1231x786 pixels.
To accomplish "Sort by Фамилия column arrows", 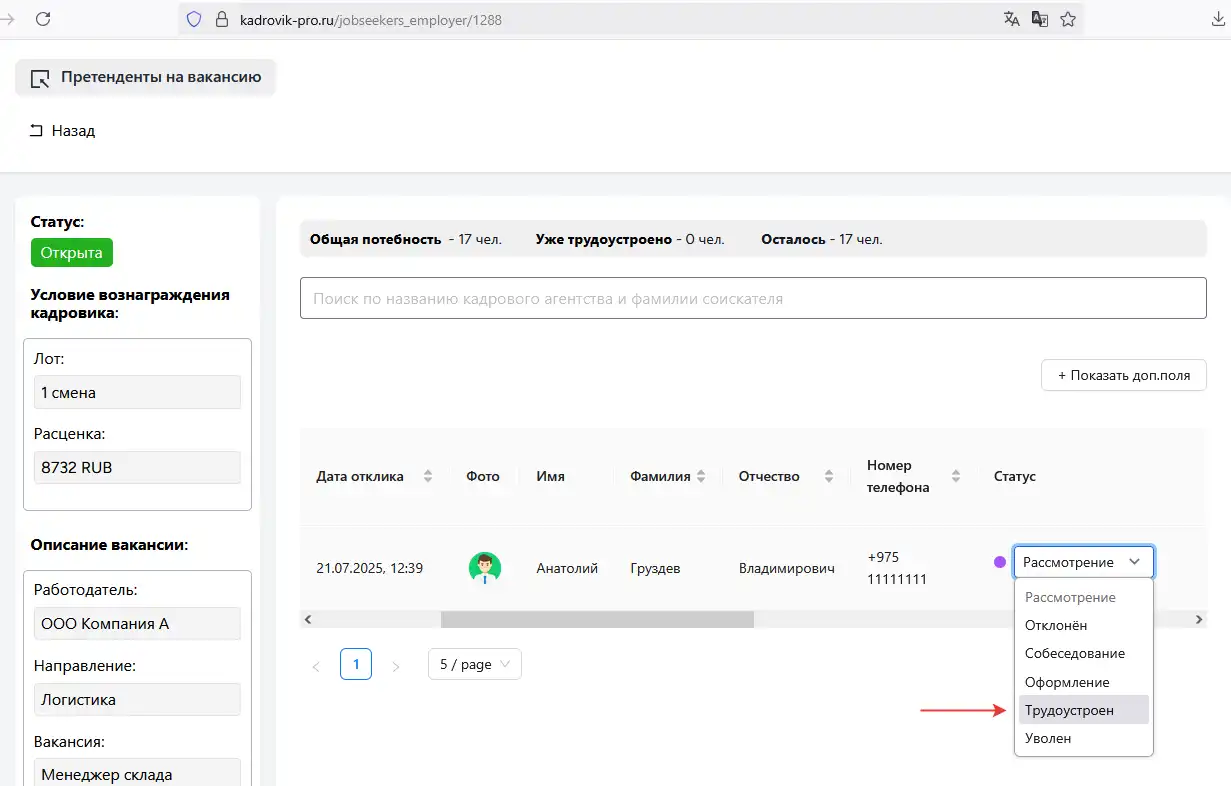I will (x=701, y=476).
